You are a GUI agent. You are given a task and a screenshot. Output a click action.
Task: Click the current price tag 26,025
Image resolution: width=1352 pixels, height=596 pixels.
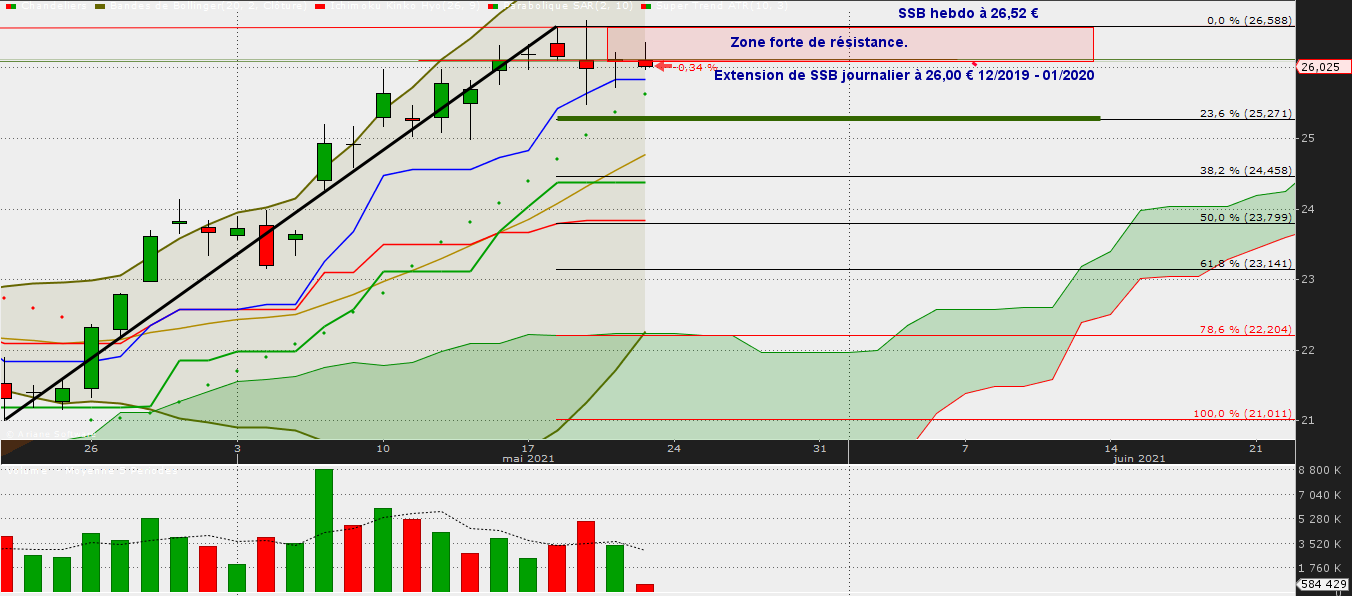[x=1320, y=67]
